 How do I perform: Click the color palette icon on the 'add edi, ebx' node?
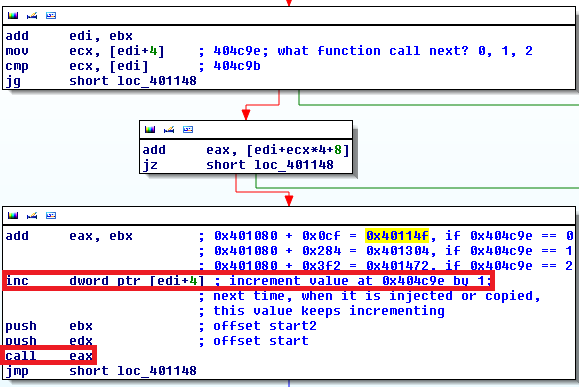click(x=13, y=16)
